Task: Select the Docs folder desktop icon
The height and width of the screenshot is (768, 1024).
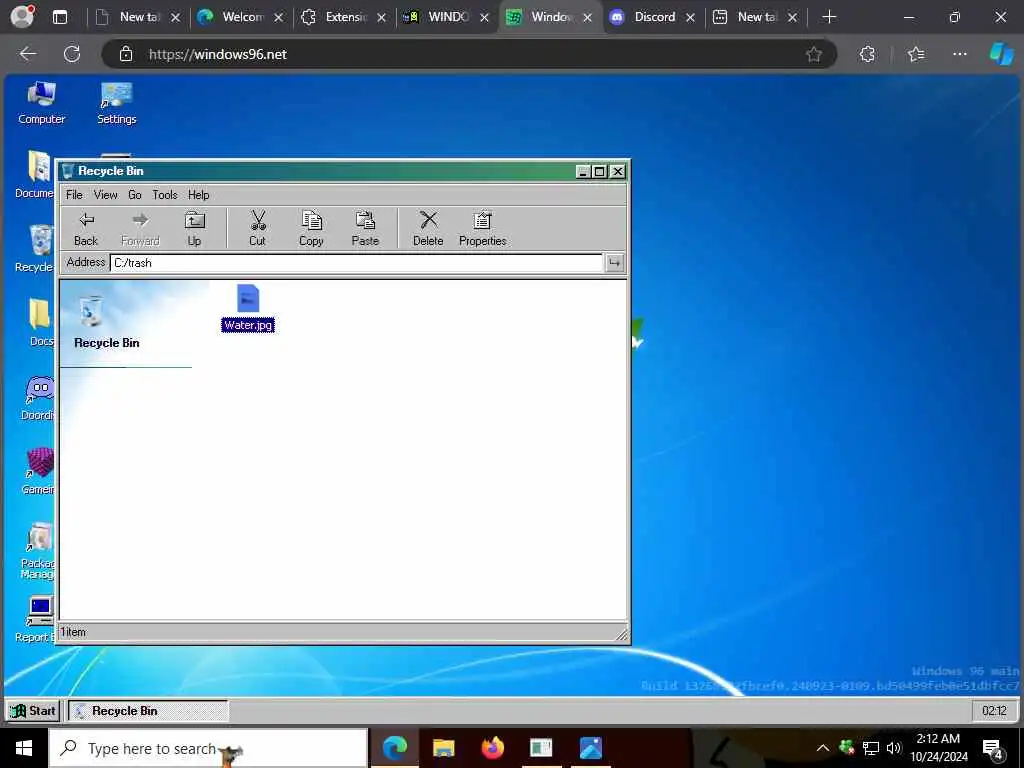Action: tap(39, 323)
